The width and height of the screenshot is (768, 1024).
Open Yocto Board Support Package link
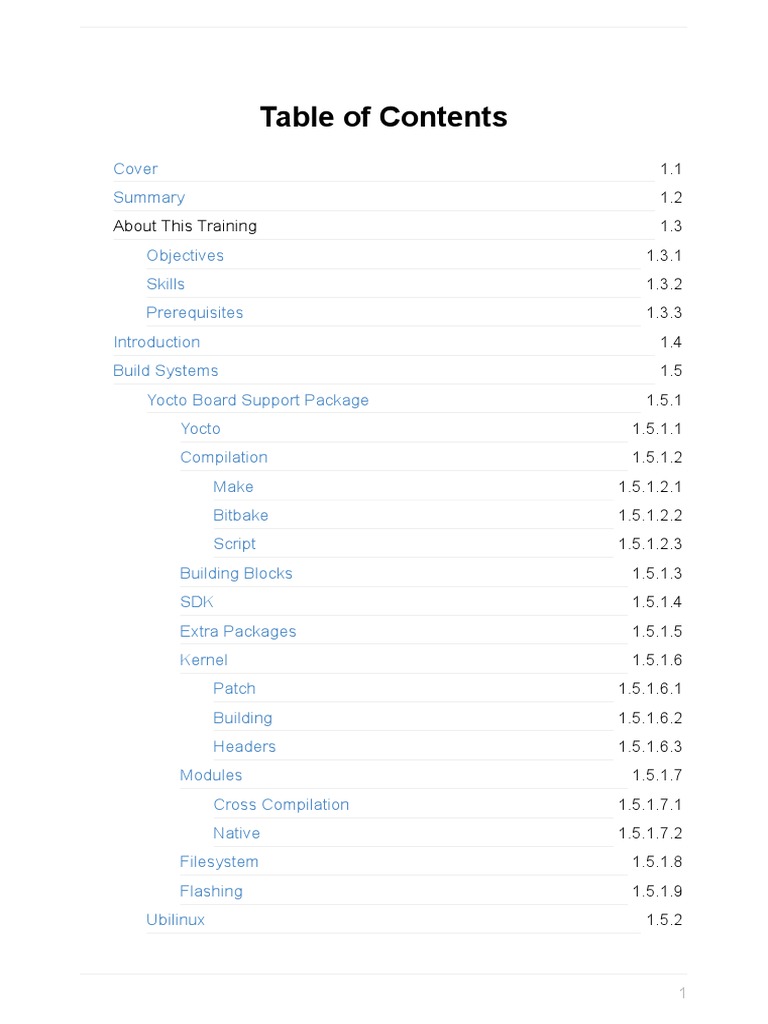pos(257,400)
